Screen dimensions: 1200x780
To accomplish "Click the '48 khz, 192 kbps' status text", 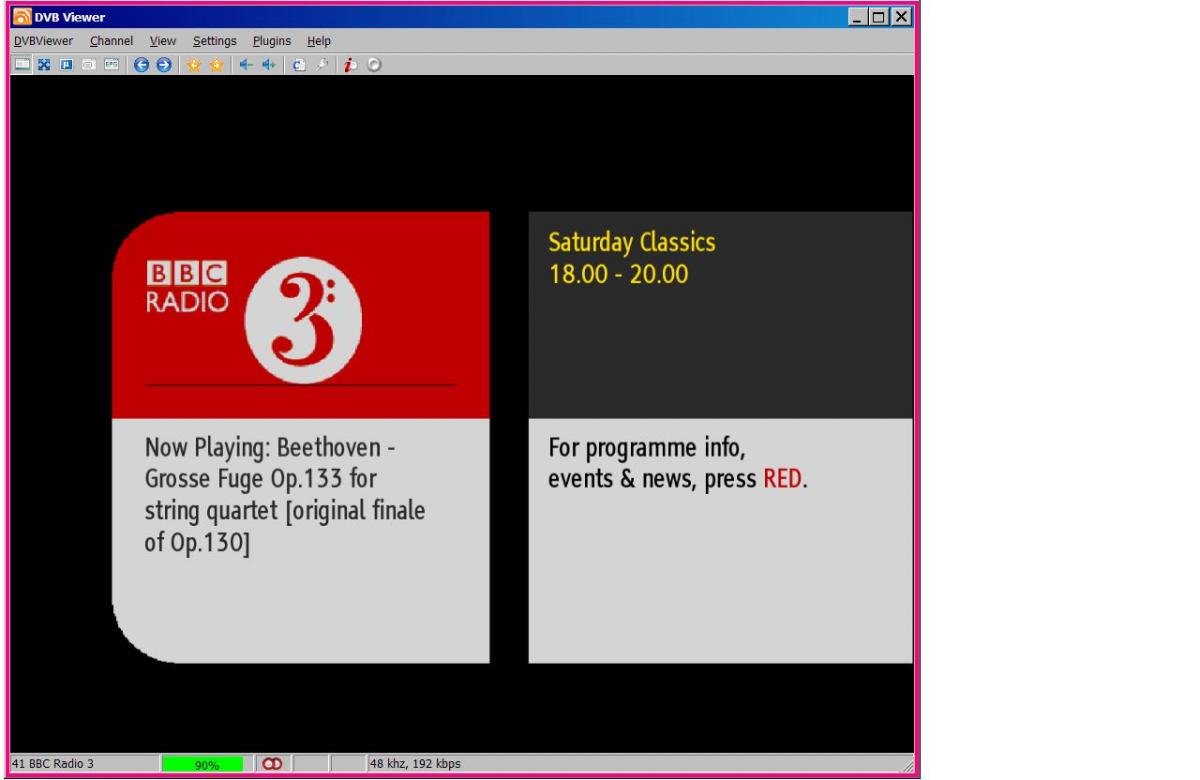I will [x=416, y=765].
